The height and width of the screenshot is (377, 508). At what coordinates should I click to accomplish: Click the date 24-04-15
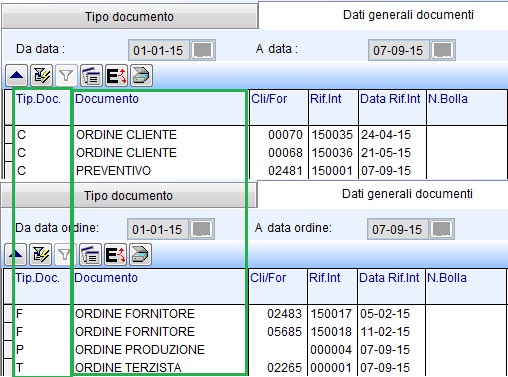point(386,135)
